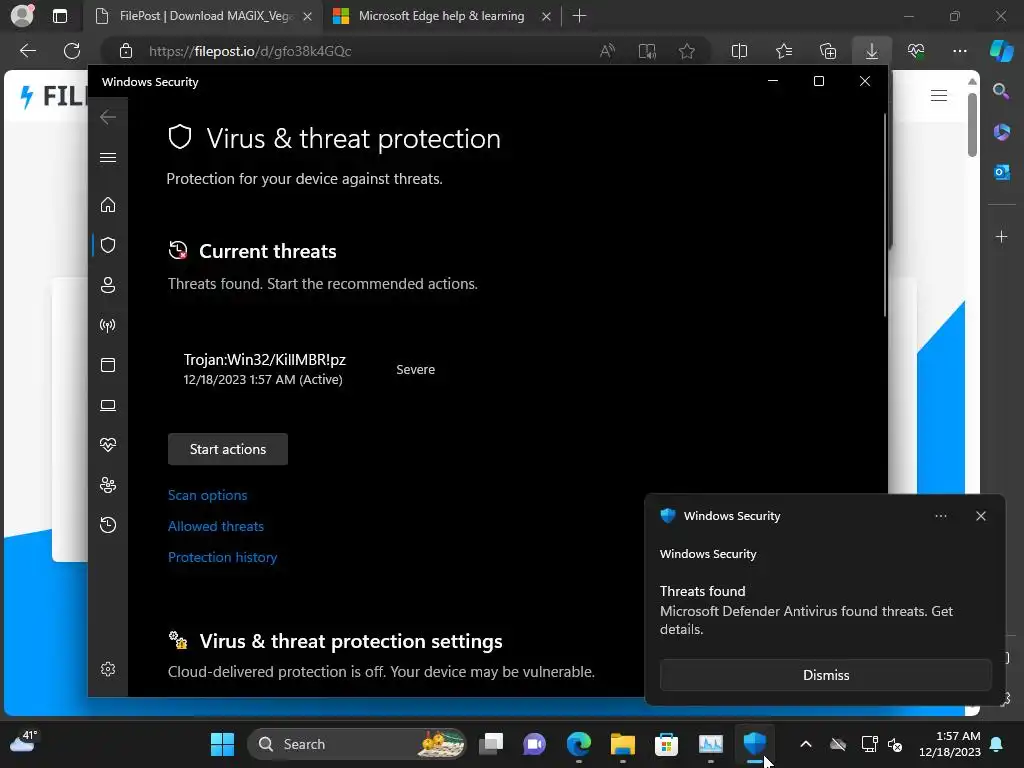Open FilePost page hamburger menu
The width and height of the screenshot is (1024, 768).
tap(938, 96)
